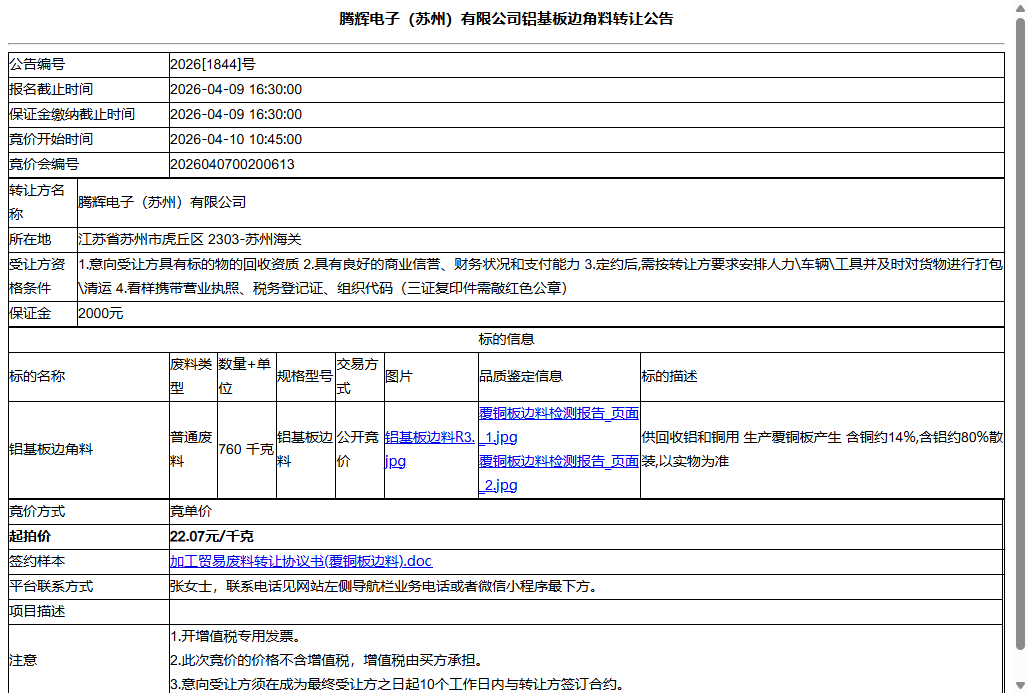Click 保证金缴纳截止时间 label
Image resolution: width=1028 pixels, height=693 pixels.
71,114
